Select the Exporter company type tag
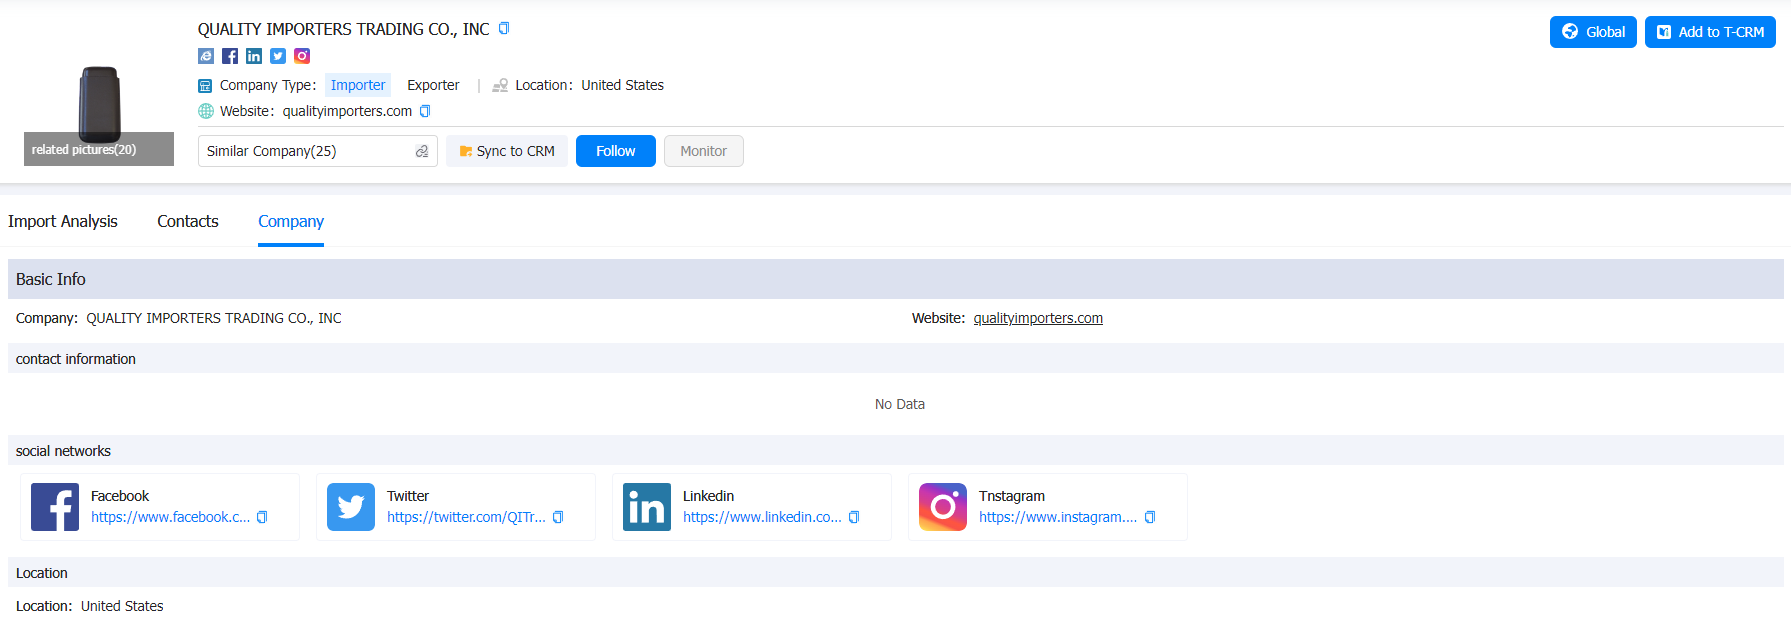The image size is (1791, 624). 433,85
